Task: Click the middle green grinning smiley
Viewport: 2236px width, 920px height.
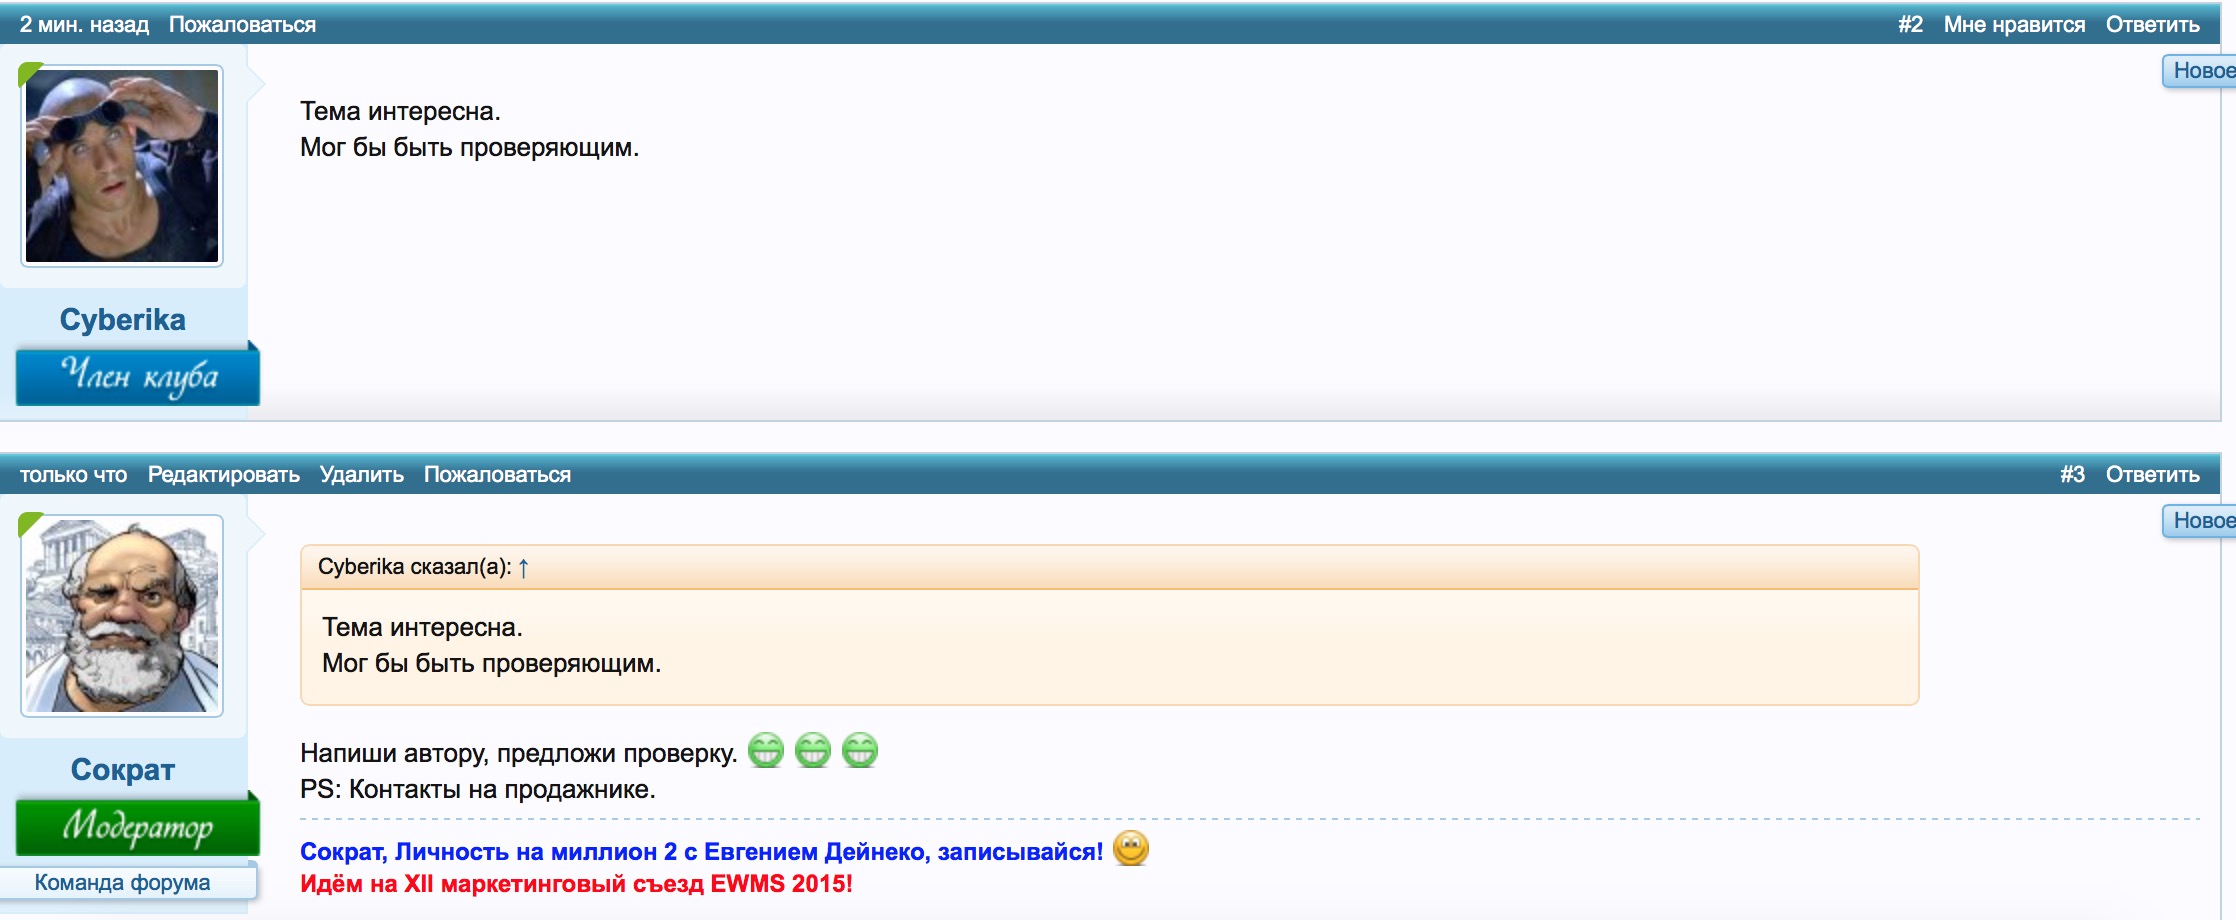Action: coord(813,750)
